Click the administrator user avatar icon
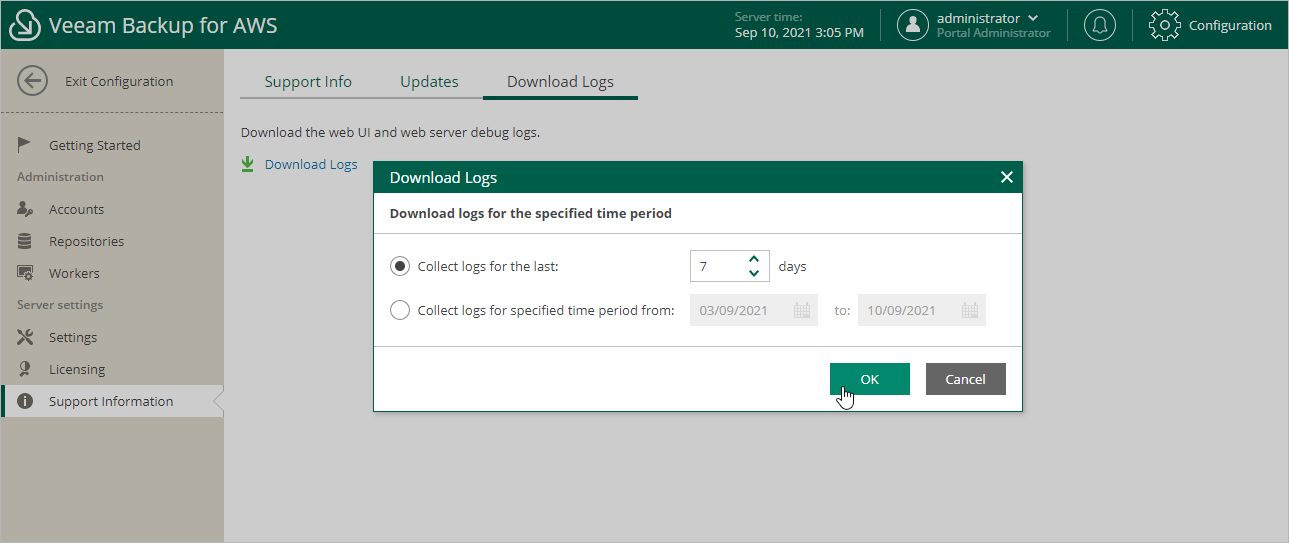This screenshot has height=543, width=1289. 913,25
